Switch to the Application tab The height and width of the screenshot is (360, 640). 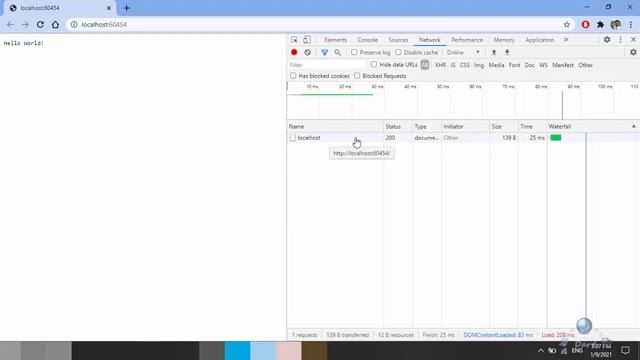point(540,40)
